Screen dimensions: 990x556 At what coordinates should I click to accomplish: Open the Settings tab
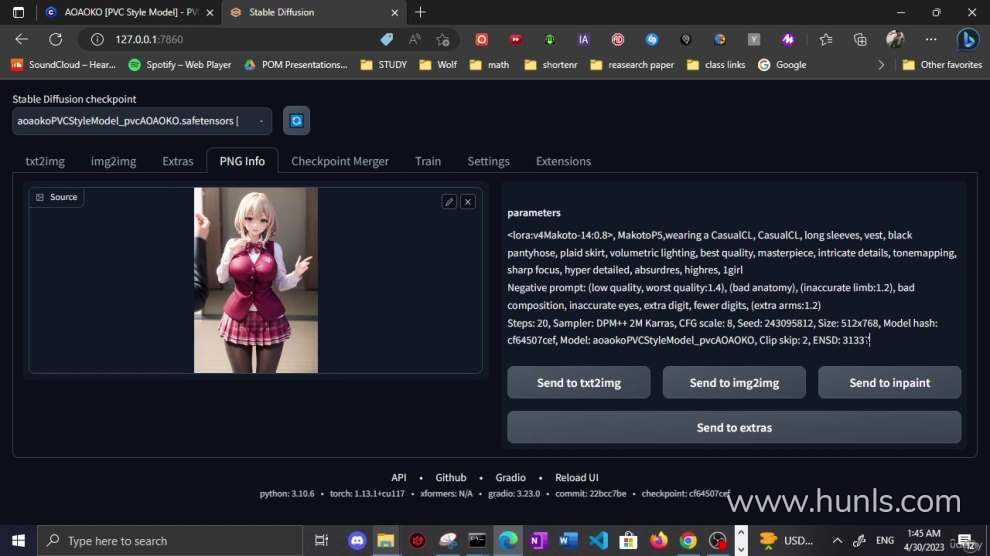point(488,161)
